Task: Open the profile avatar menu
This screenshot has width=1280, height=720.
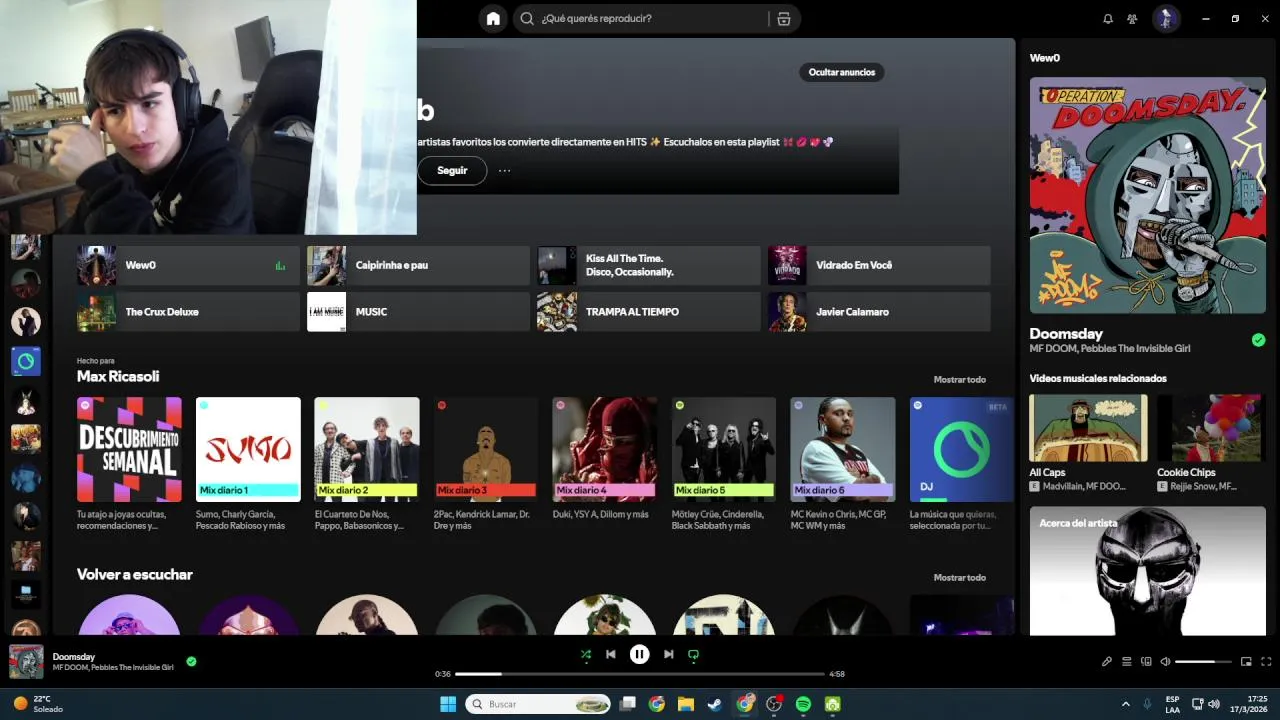Action: tap(1166, 18)
